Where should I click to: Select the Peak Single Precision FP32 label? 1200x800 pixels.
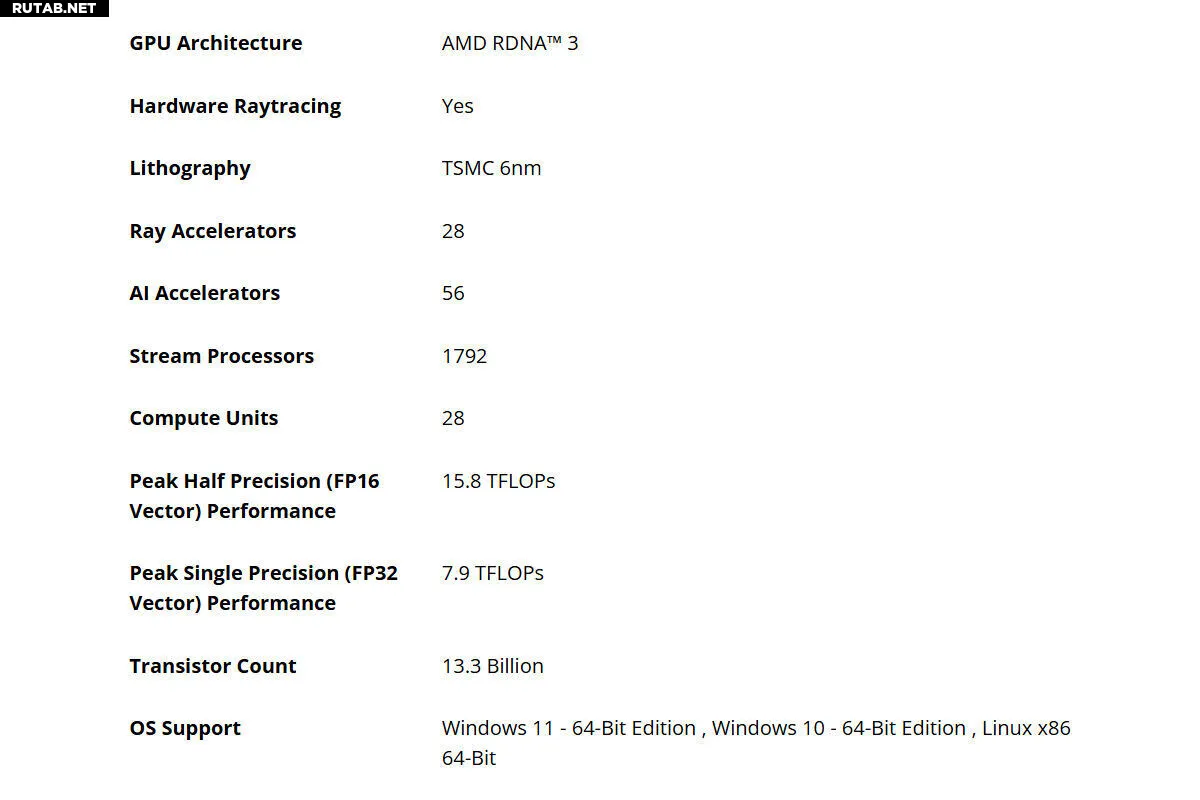click(264, 588)
